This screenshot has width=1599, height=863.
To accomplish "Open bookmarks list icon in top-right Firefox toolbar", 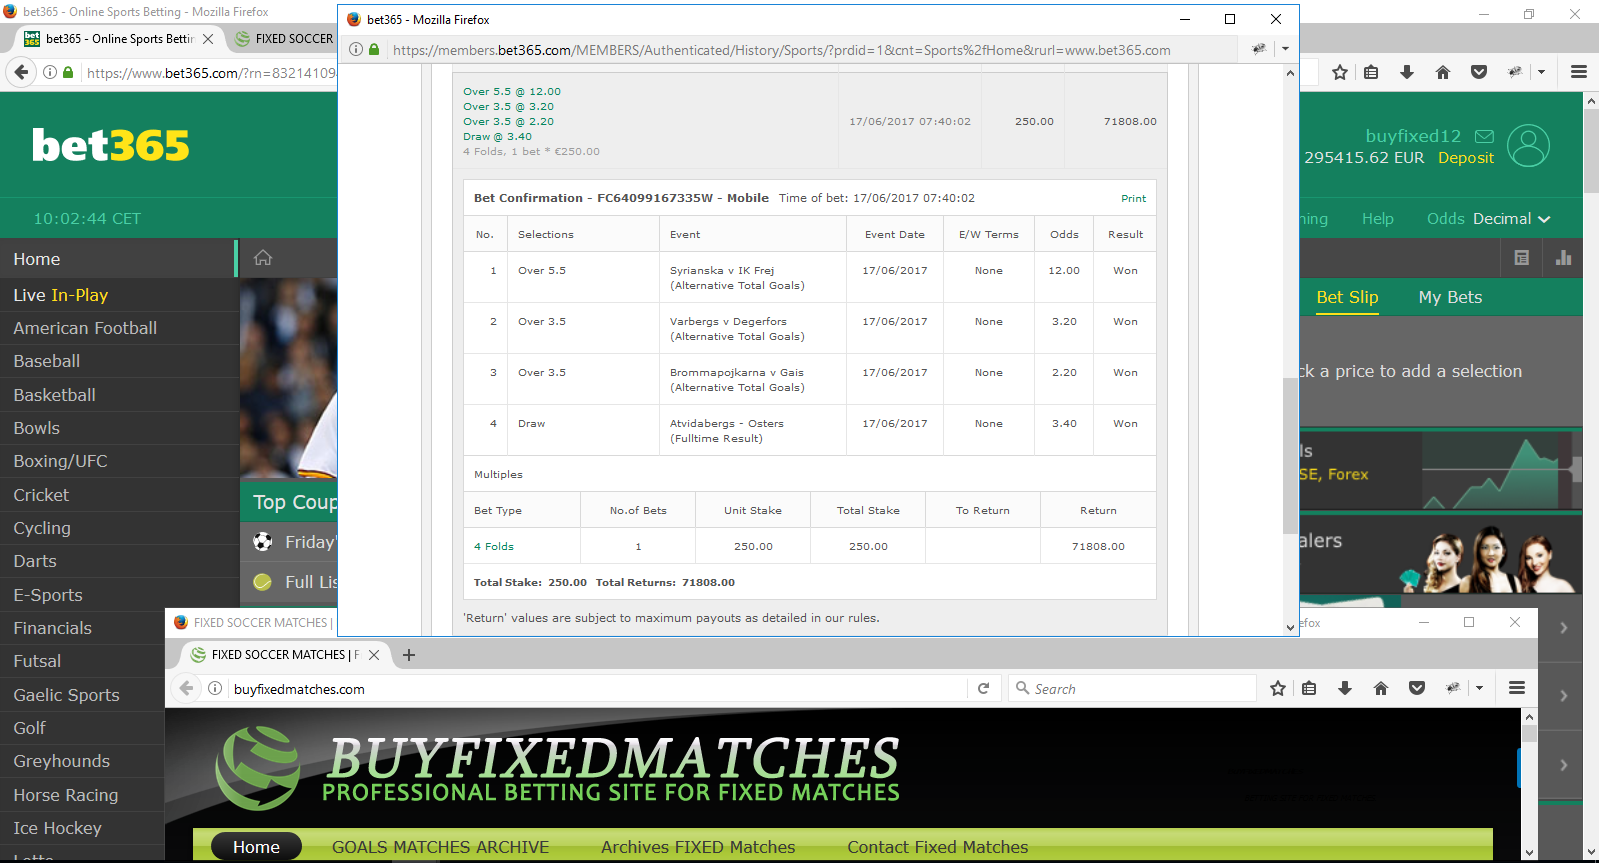I will [x=1371, y=72].
